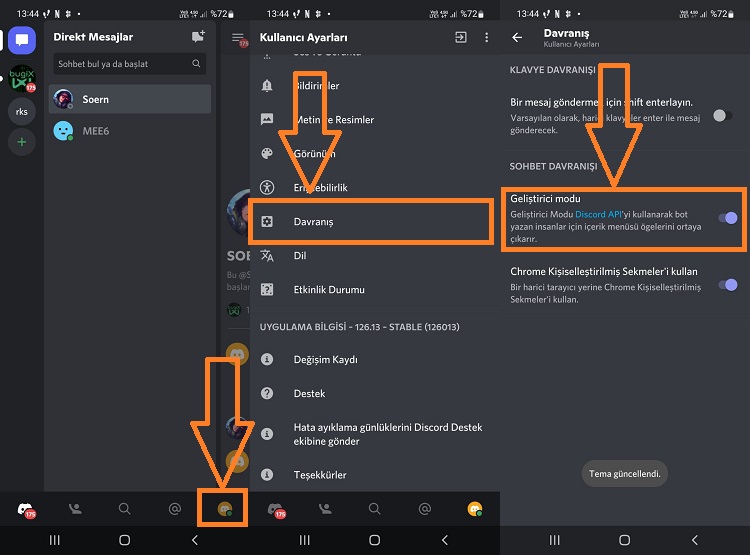
Task: Open the MEE6 conversation
Action: [130, 131]
